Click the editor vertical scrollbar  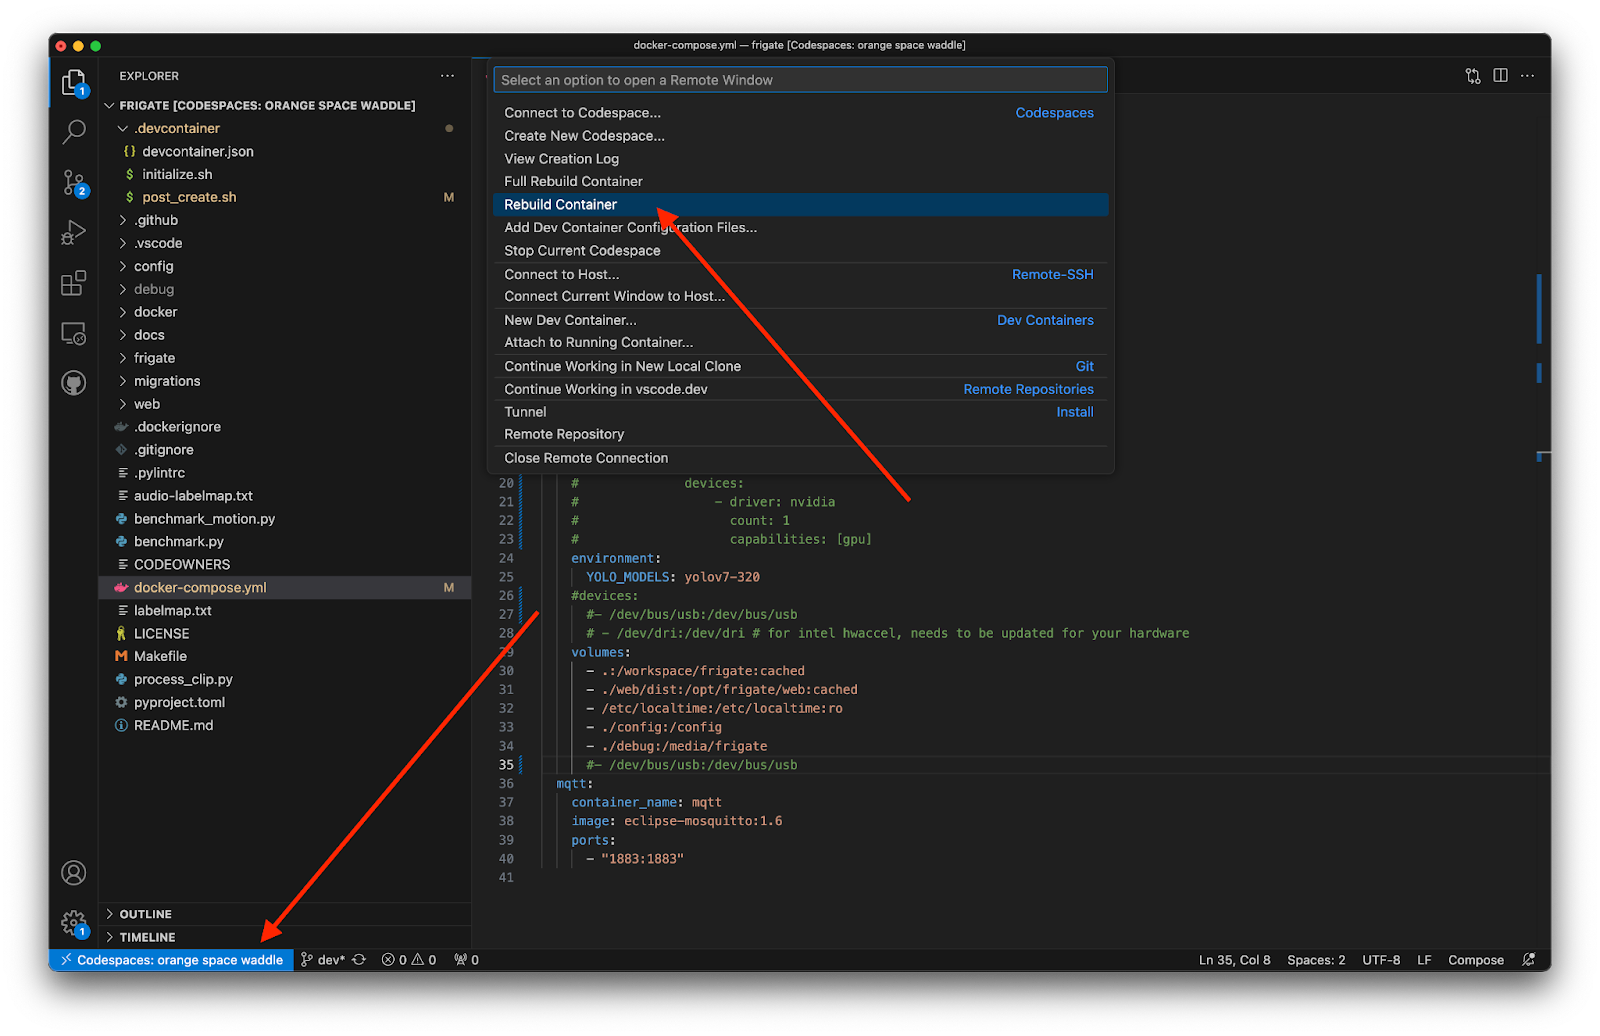pos(1544,520)
